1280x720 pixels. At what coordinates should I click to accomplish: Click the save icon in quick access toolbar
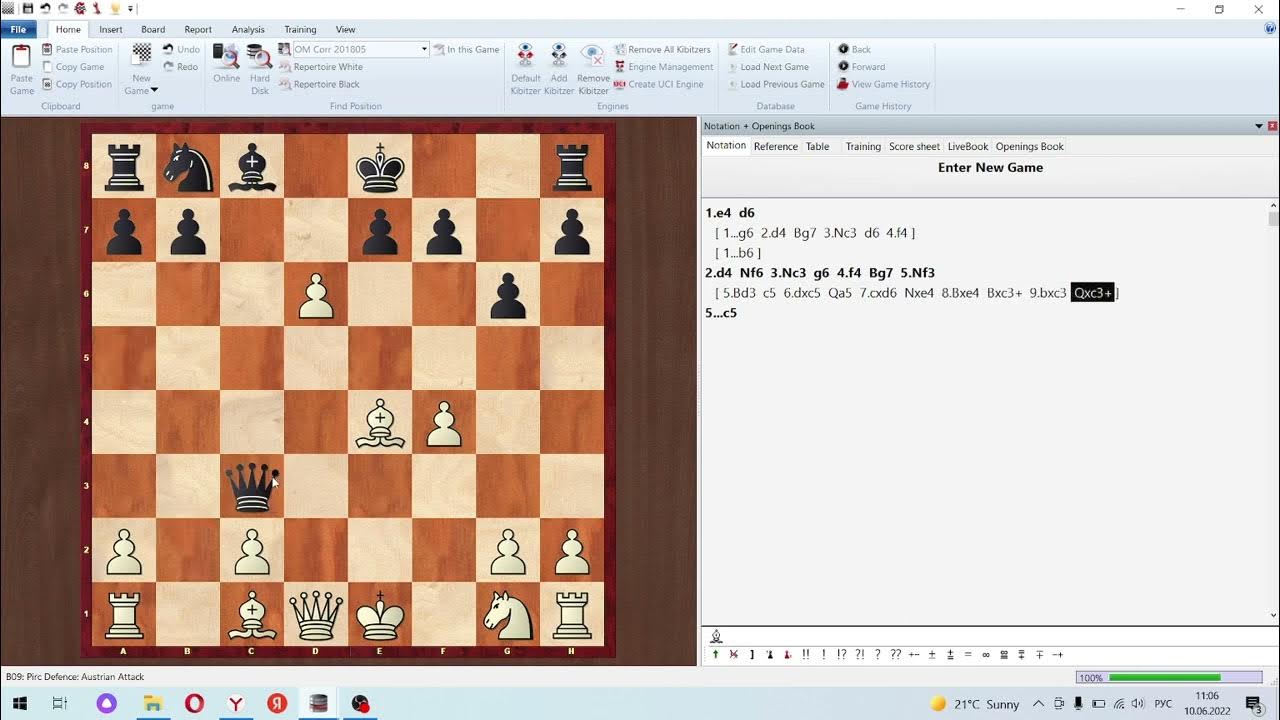pos(28,9)
